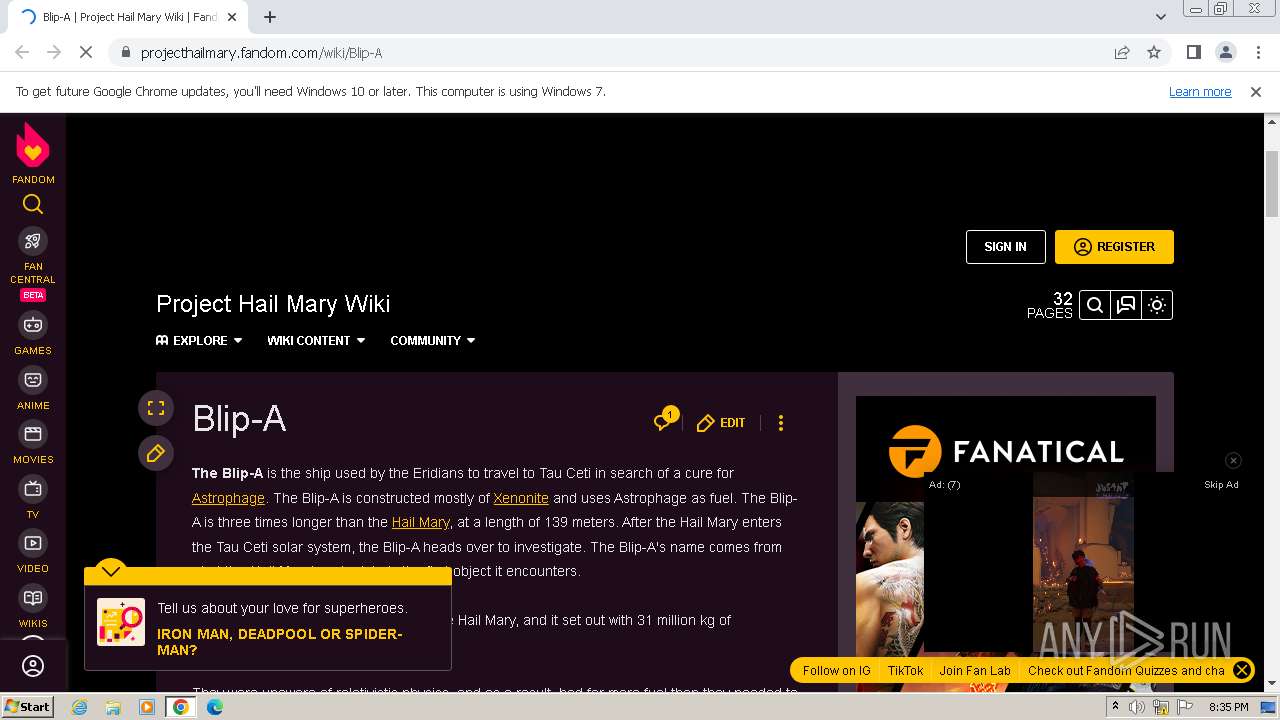Open Project Hail Mary Wiki title link
1280x720 pixels.
coord(273,304)
